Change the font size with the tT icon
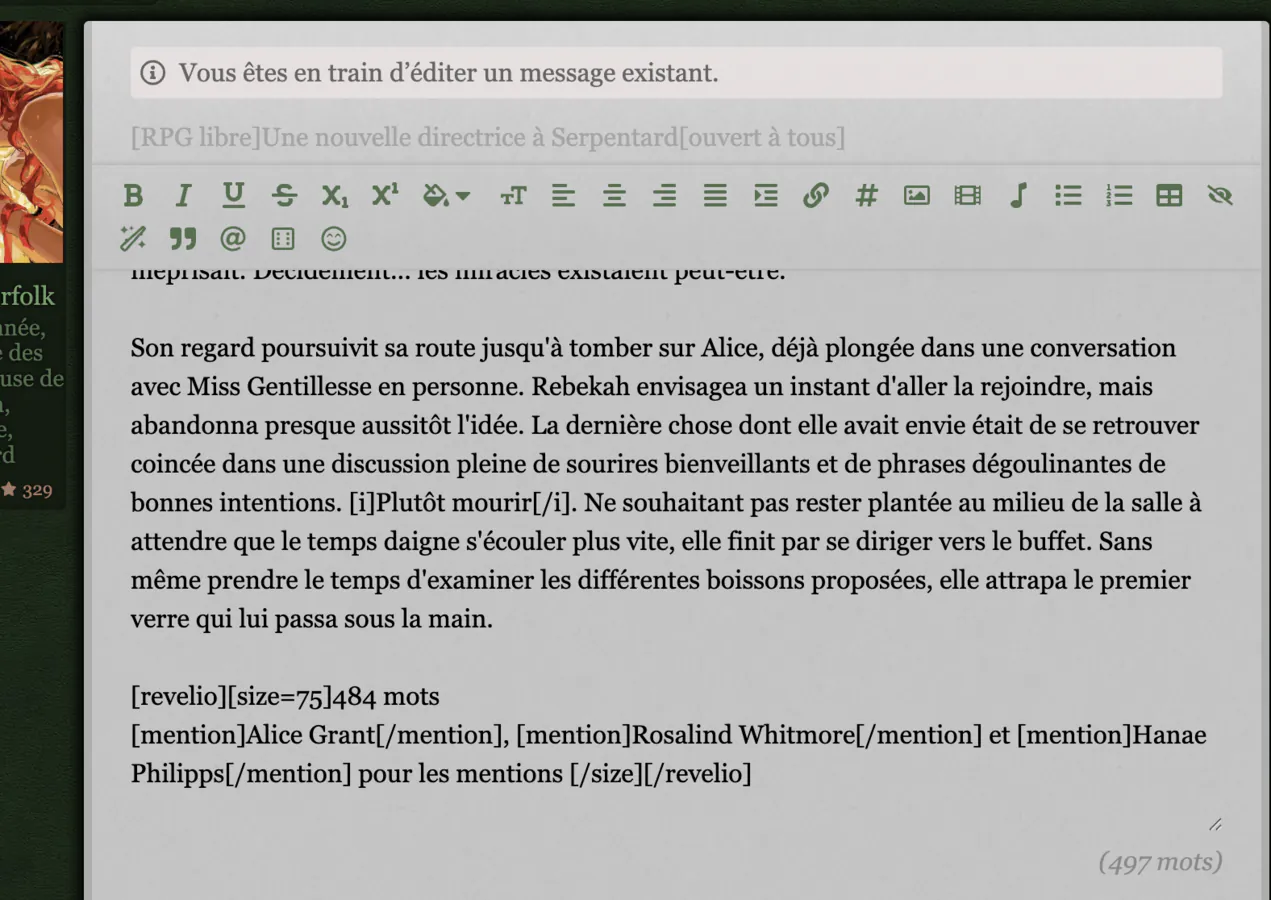Screen dimensions: 1271x900 513,196
